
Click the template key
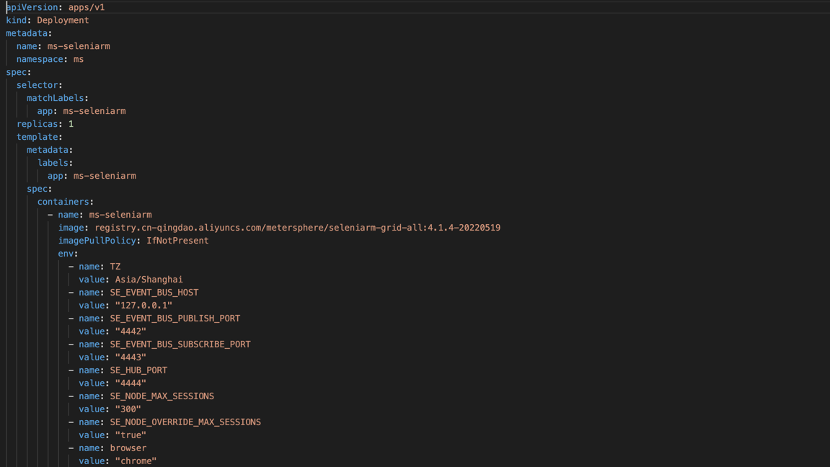tap(37, 137)
